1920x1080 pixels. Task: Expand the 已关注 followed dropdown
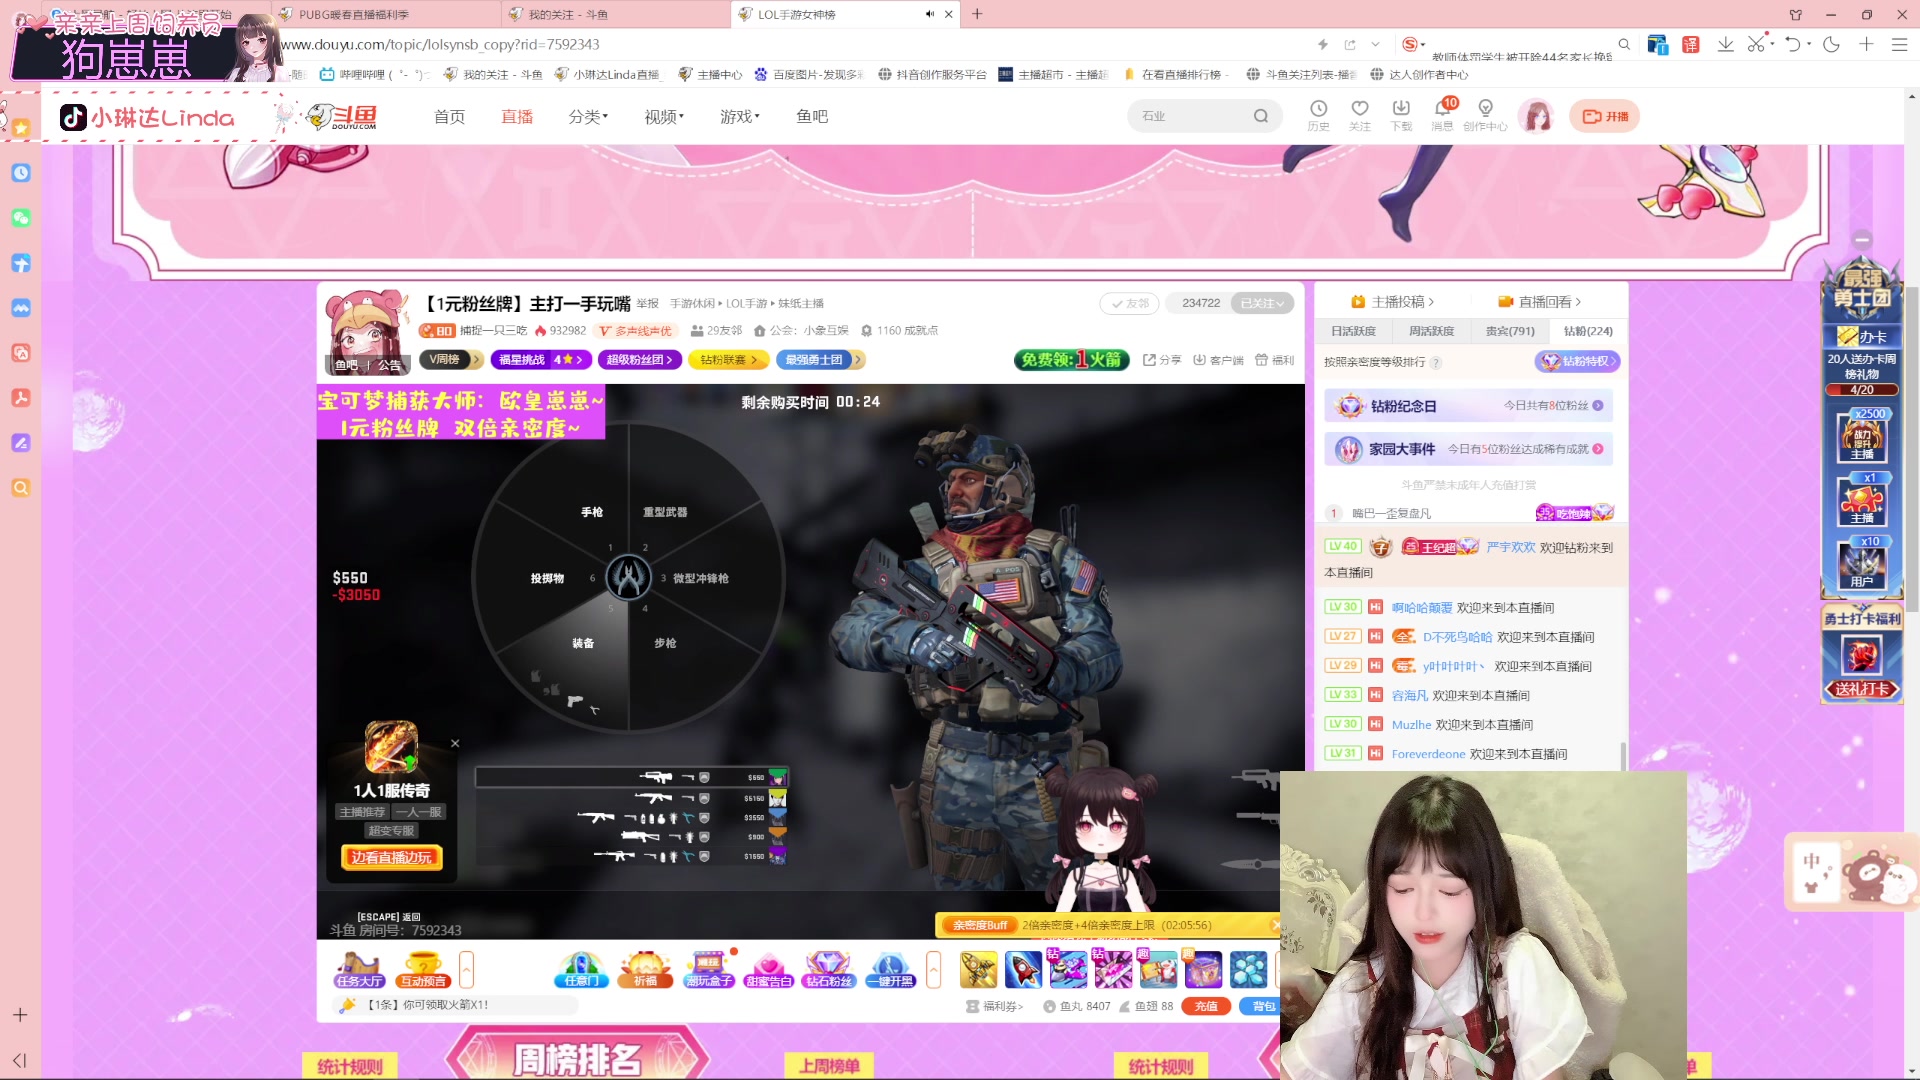coord(1262,303)
